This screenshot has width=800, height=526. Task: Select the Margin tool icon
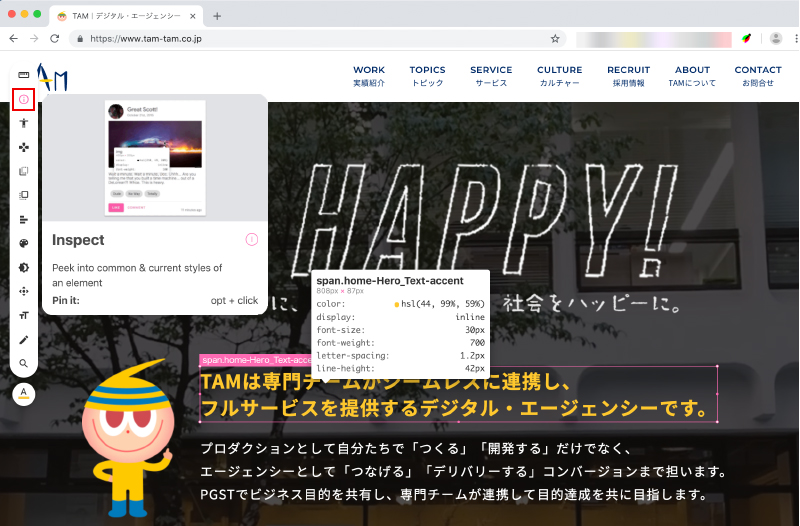[x=23, y=171]
